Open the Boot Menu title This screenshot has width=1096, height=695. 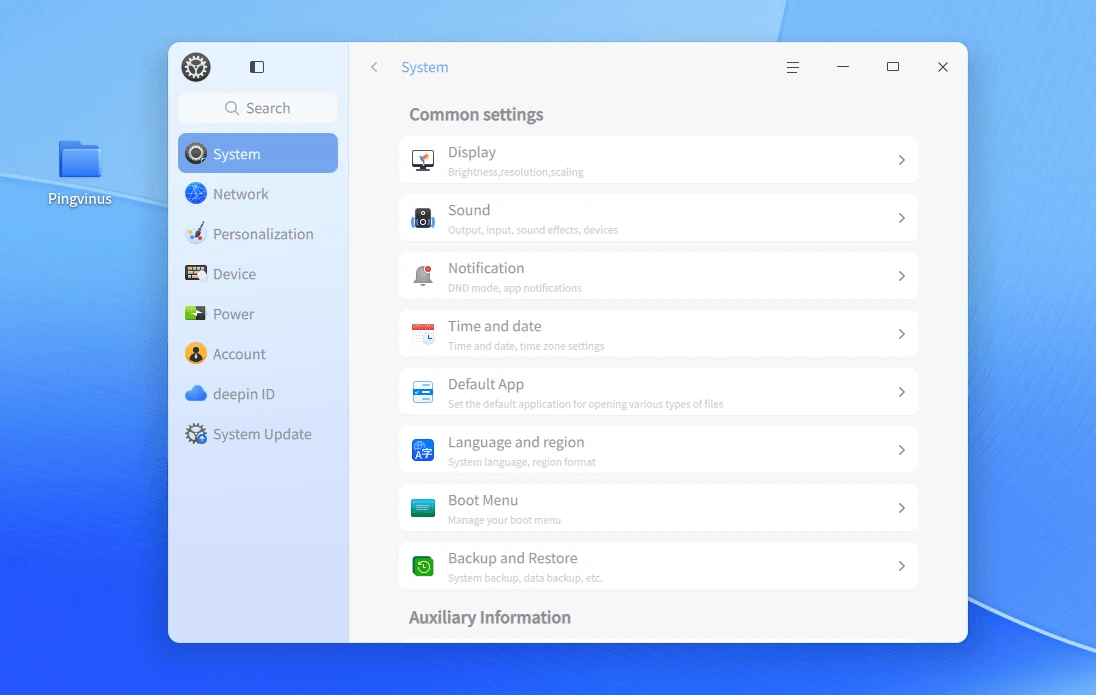pyautogui.click(x=483, y=500)
